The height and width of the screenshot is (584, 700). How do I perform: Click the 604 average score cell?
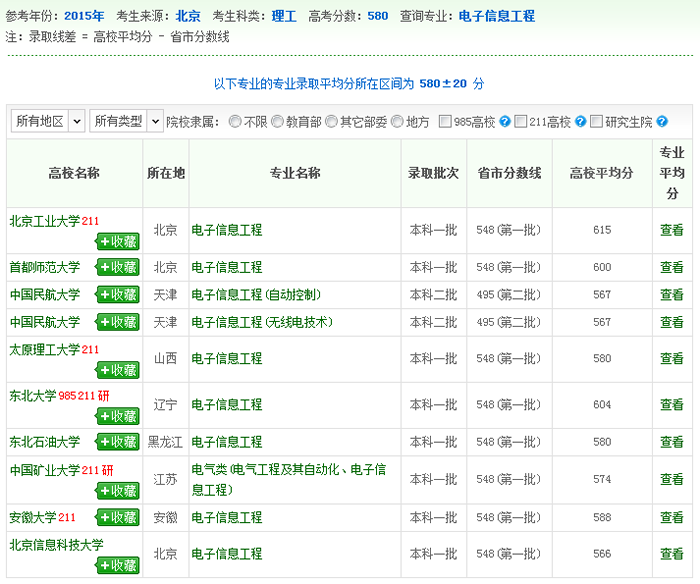[602, 405]
